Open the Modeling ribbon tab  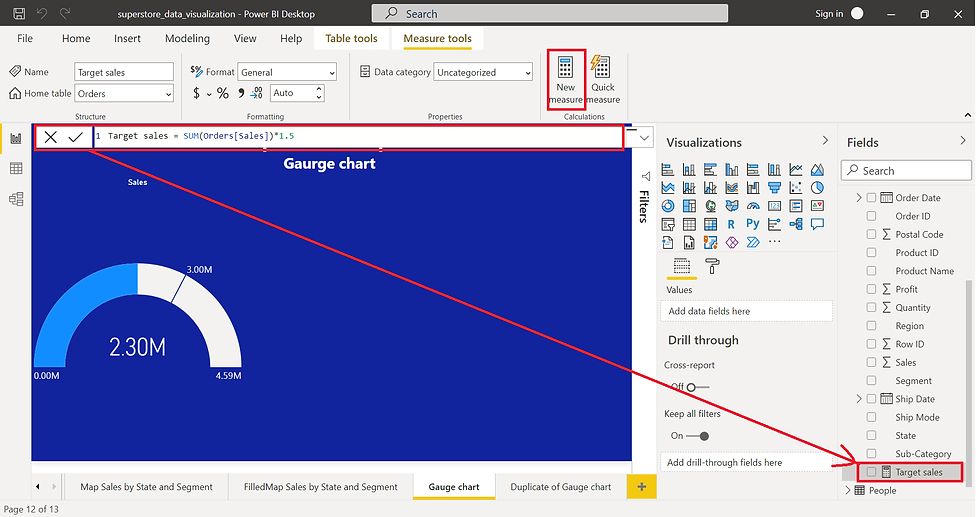(x=188, y=38)
